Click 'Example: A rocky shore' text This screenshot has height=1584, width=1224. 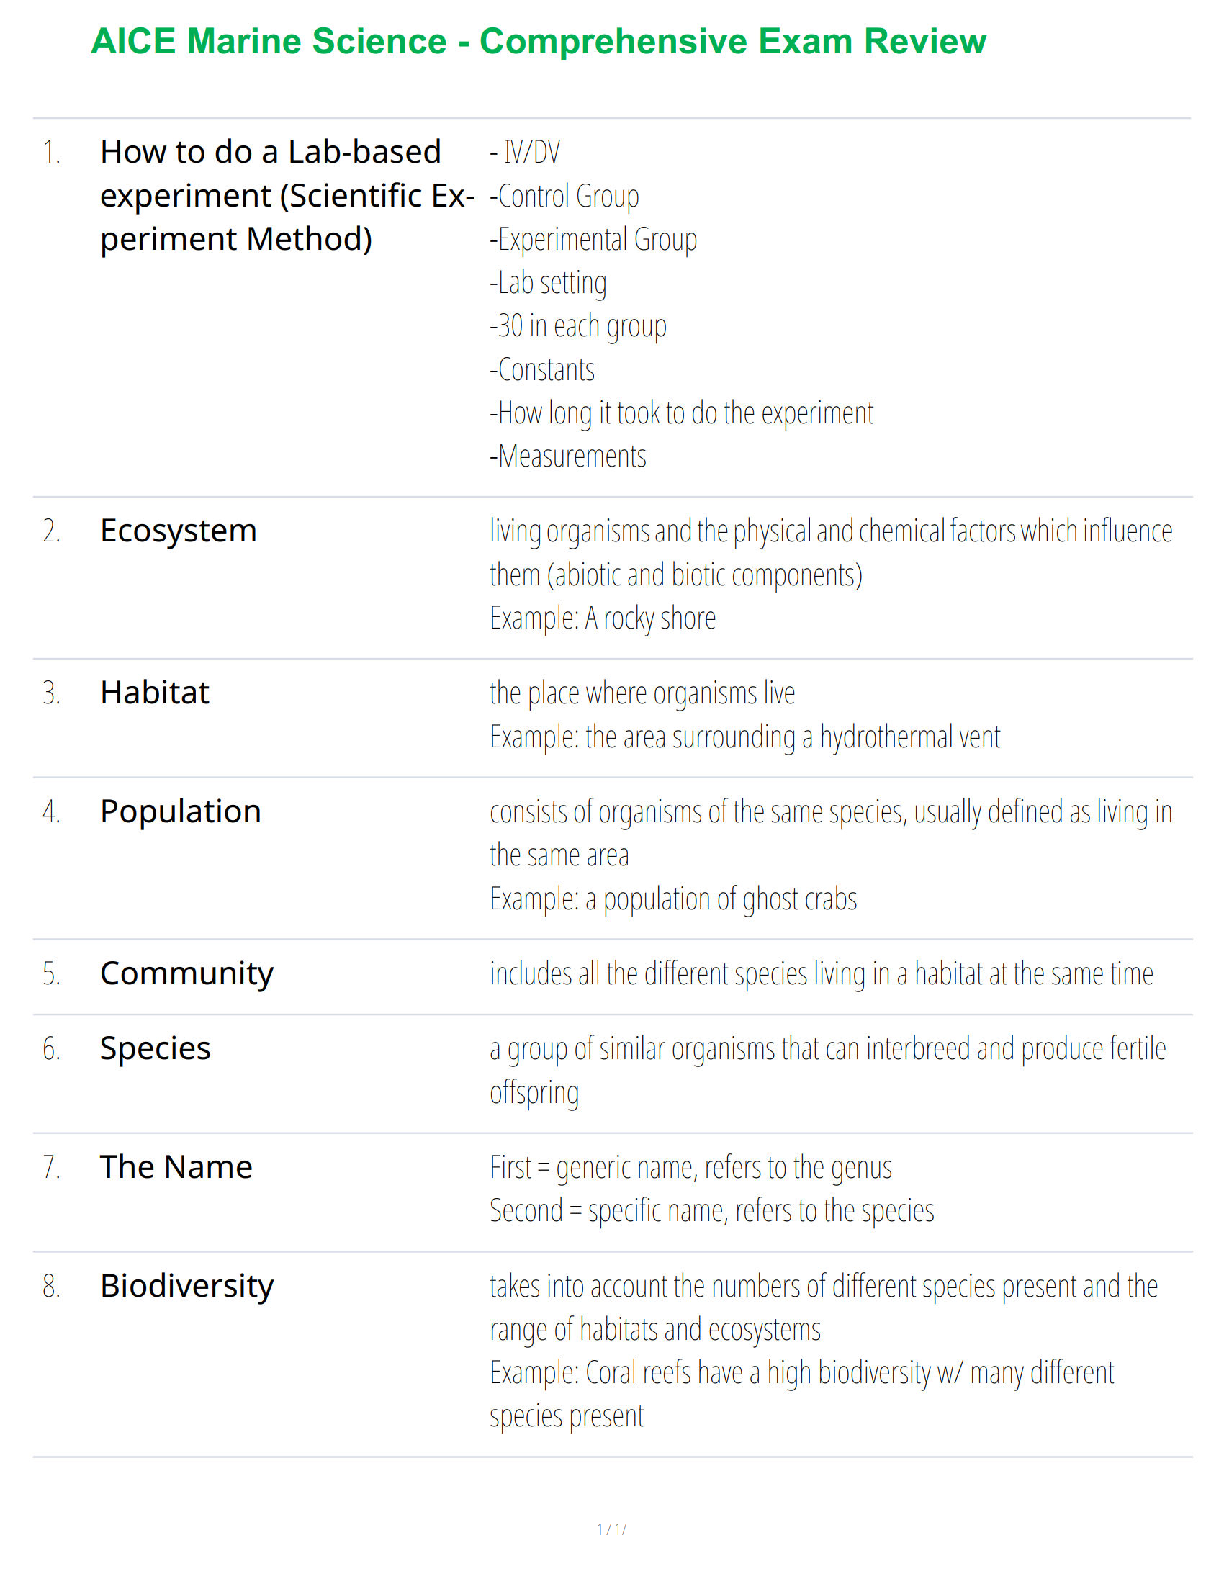(603, 619)
